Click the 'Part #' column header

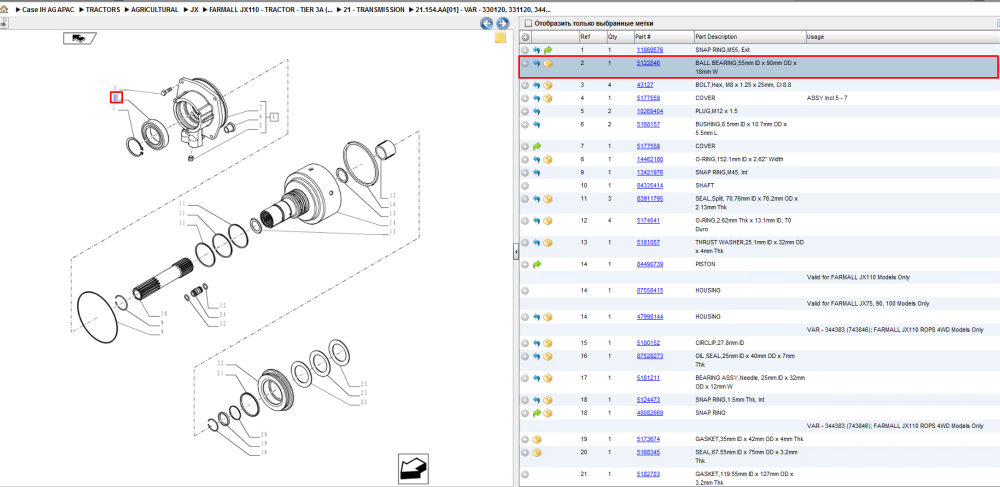pos(663,37)
